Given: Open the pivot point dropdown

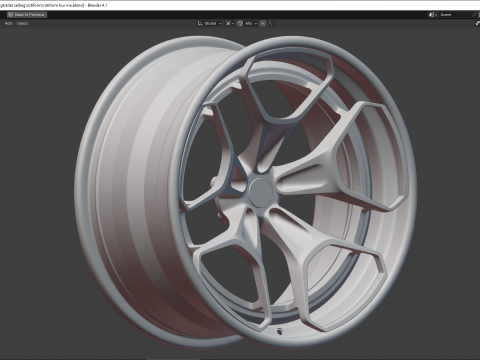Looking at the screenshot, I should [x=230, y=23].
